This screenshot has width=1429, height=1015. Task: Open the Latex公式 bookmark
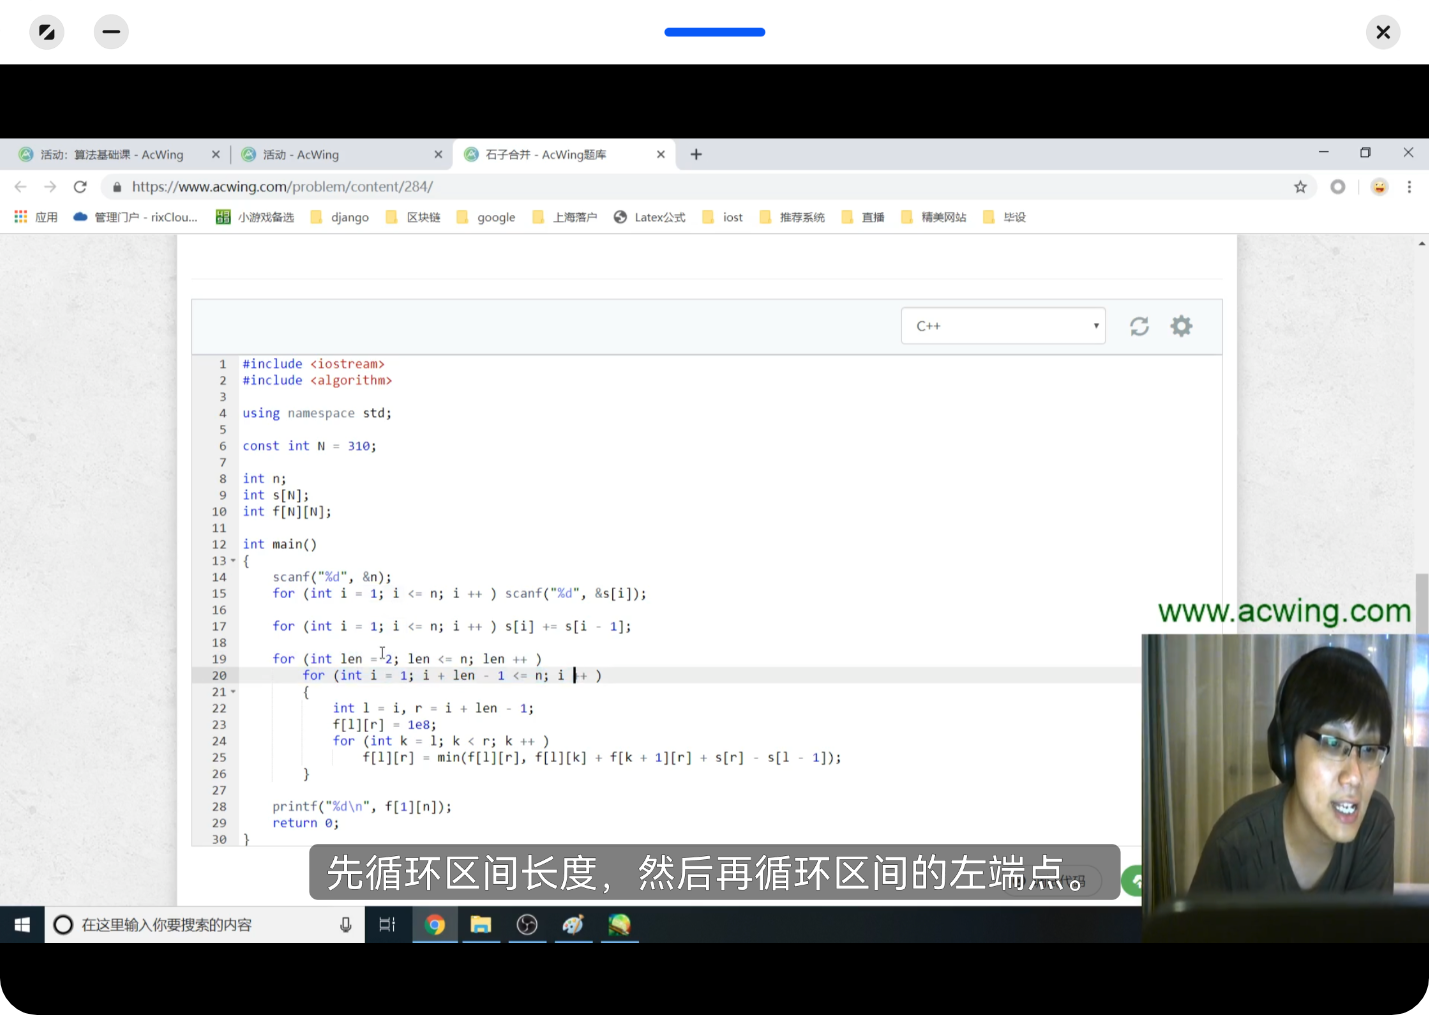tap(649, 216)
